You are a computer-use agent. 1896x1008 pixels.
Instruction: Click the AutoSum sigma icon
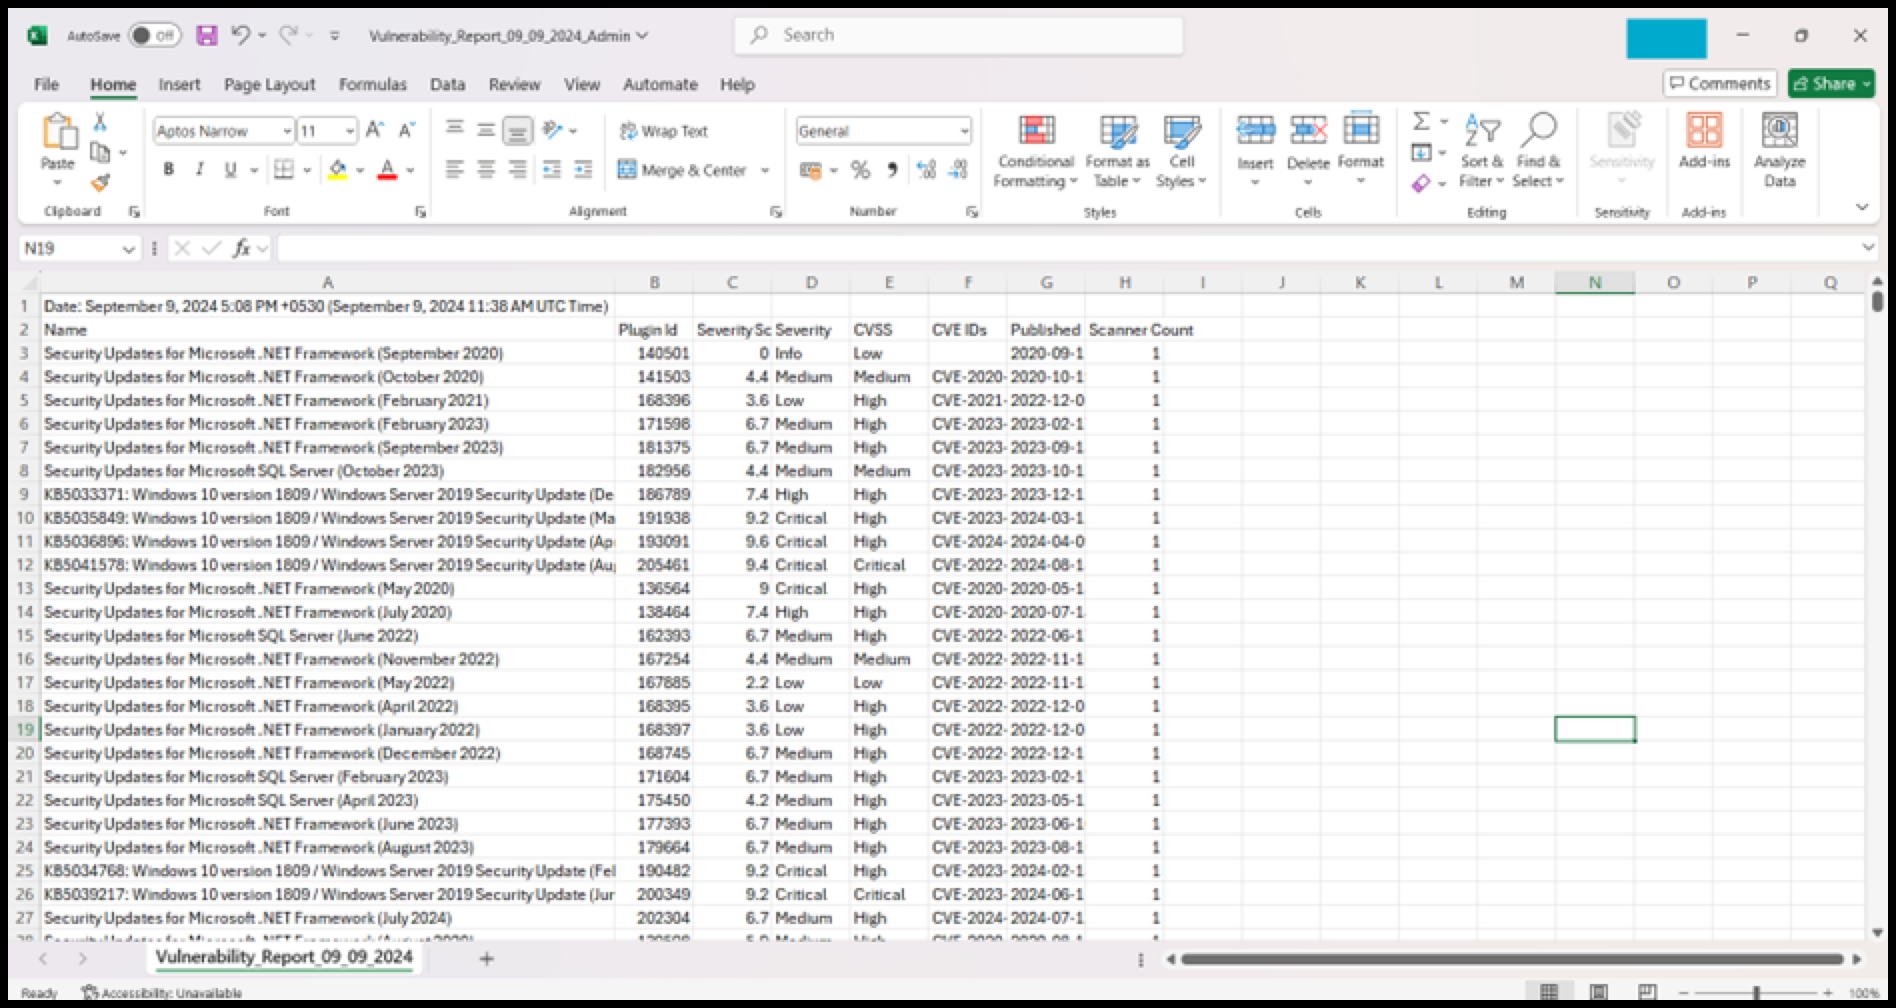tap(1421, 122)
